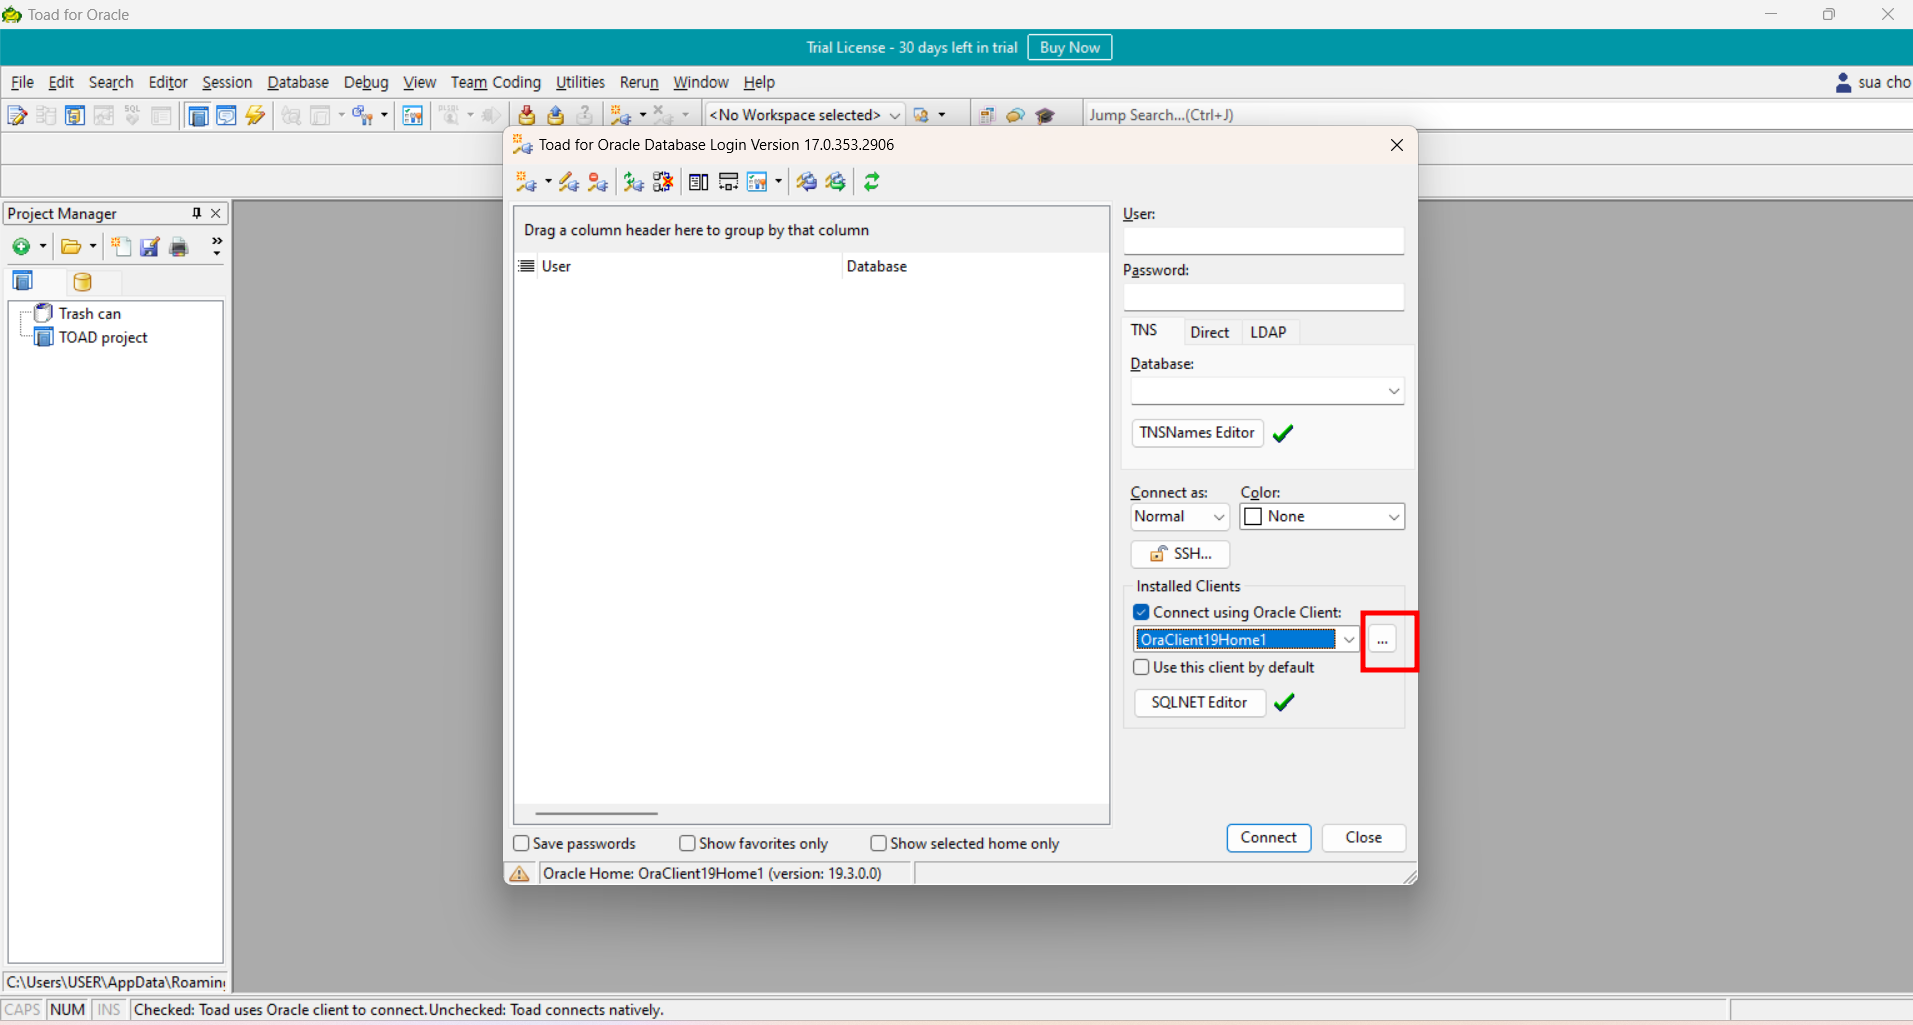Image resolution: width=1913 pixels, height=1025 pixels.
Task: Click the import connections blue-arrow icon
Action: pos(807,181)
